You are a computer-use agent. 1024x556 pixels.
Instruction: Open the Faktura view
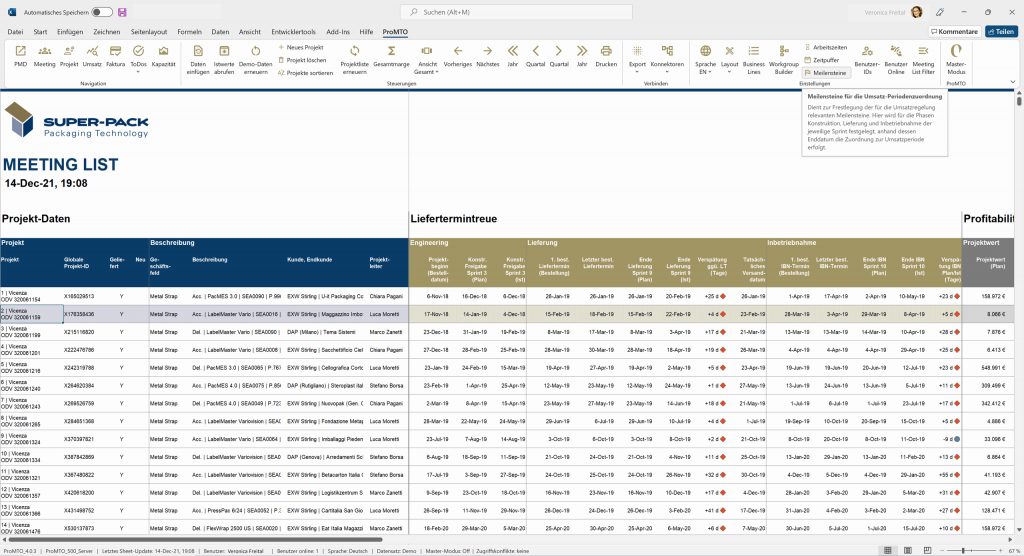[x=116, y=55]
